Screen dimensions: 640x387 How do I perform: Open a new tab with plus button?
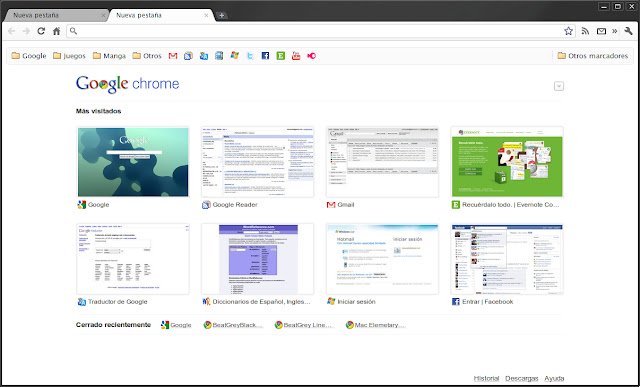[x=221, y=16]
